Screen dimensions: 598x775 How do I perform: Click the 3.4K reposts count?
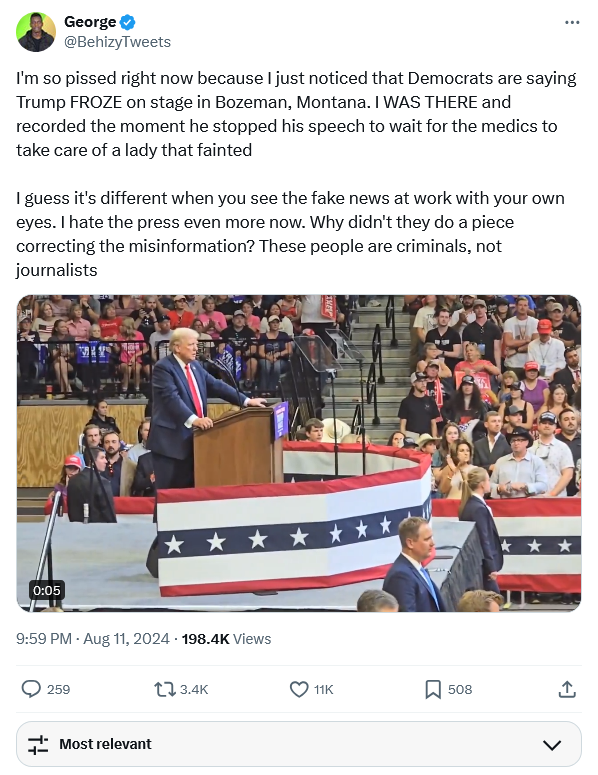(194, 689)
